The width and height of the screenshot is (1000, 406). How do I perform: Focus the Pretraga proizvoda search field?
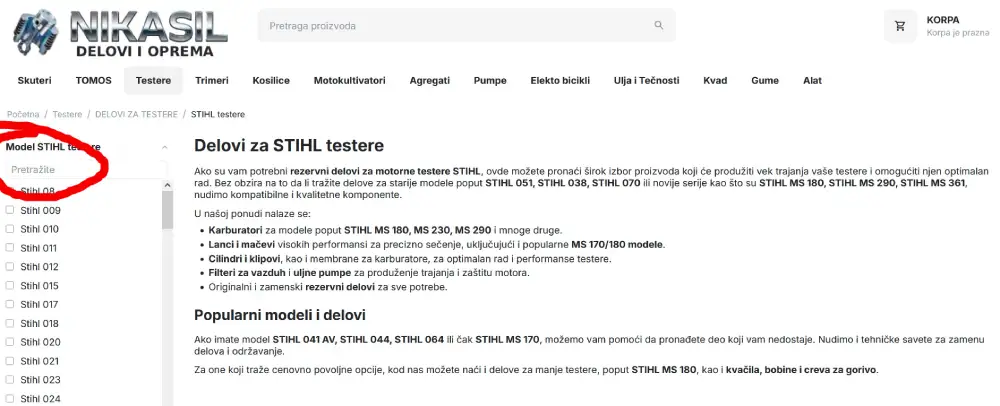(459, 25)
